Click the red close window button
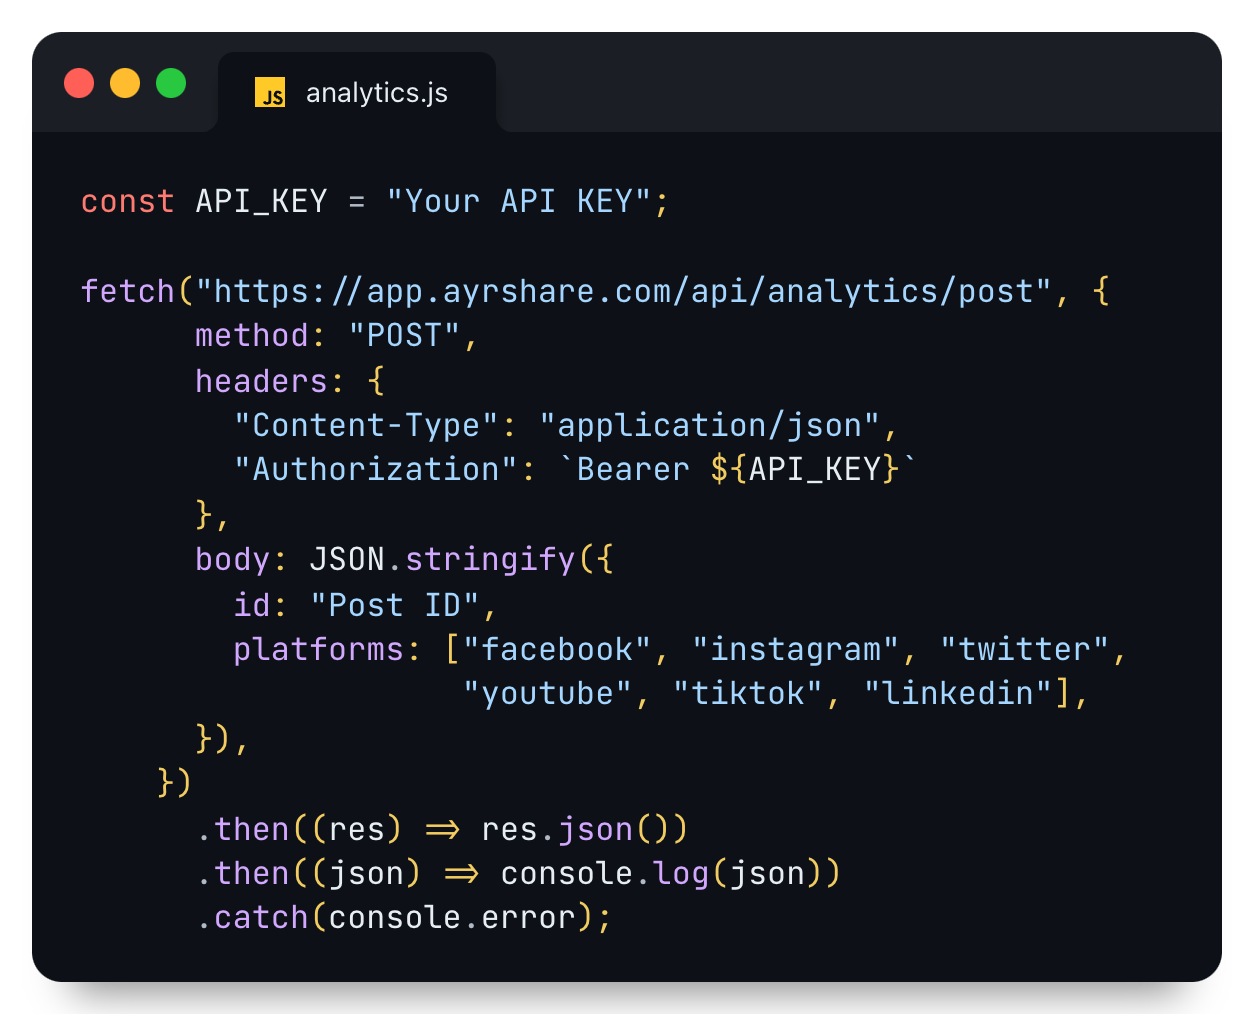This screenshot has height=1014, width=1254. (x=79, y=83)
